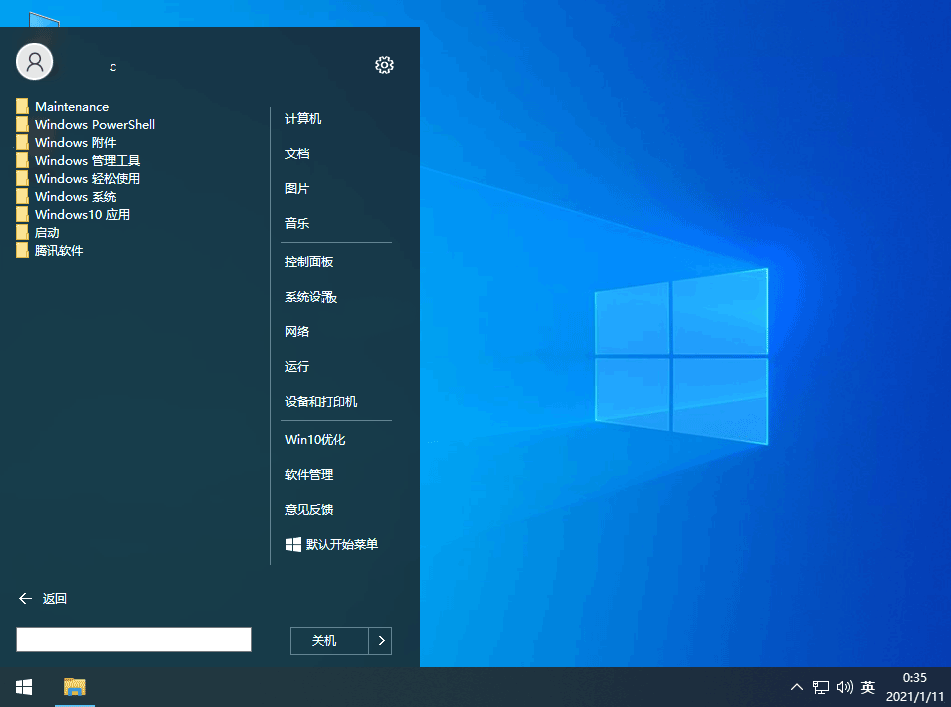Click the user account avatar icon

coord(35,62)
